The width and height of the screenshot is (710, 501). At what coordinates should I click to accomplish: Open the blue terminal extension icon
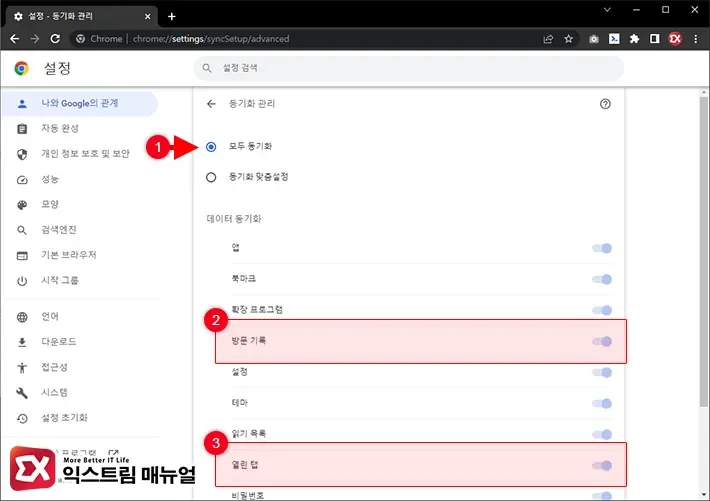point(614,39)
